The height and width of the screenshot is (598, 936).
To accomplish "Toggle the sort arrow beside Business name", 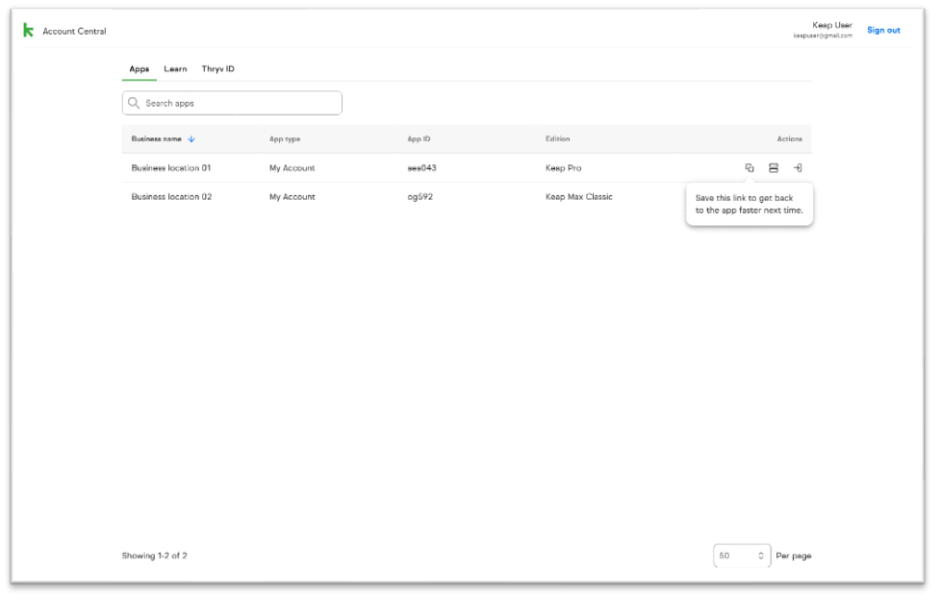I will [191, 139].
